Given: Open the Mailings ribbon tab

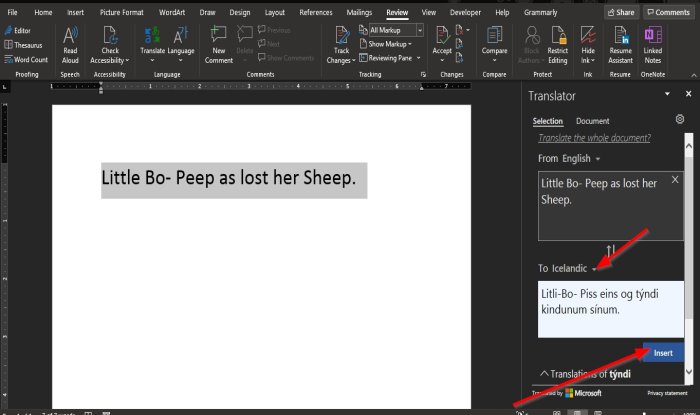Looking at the screenshot, I should [357, 12].
